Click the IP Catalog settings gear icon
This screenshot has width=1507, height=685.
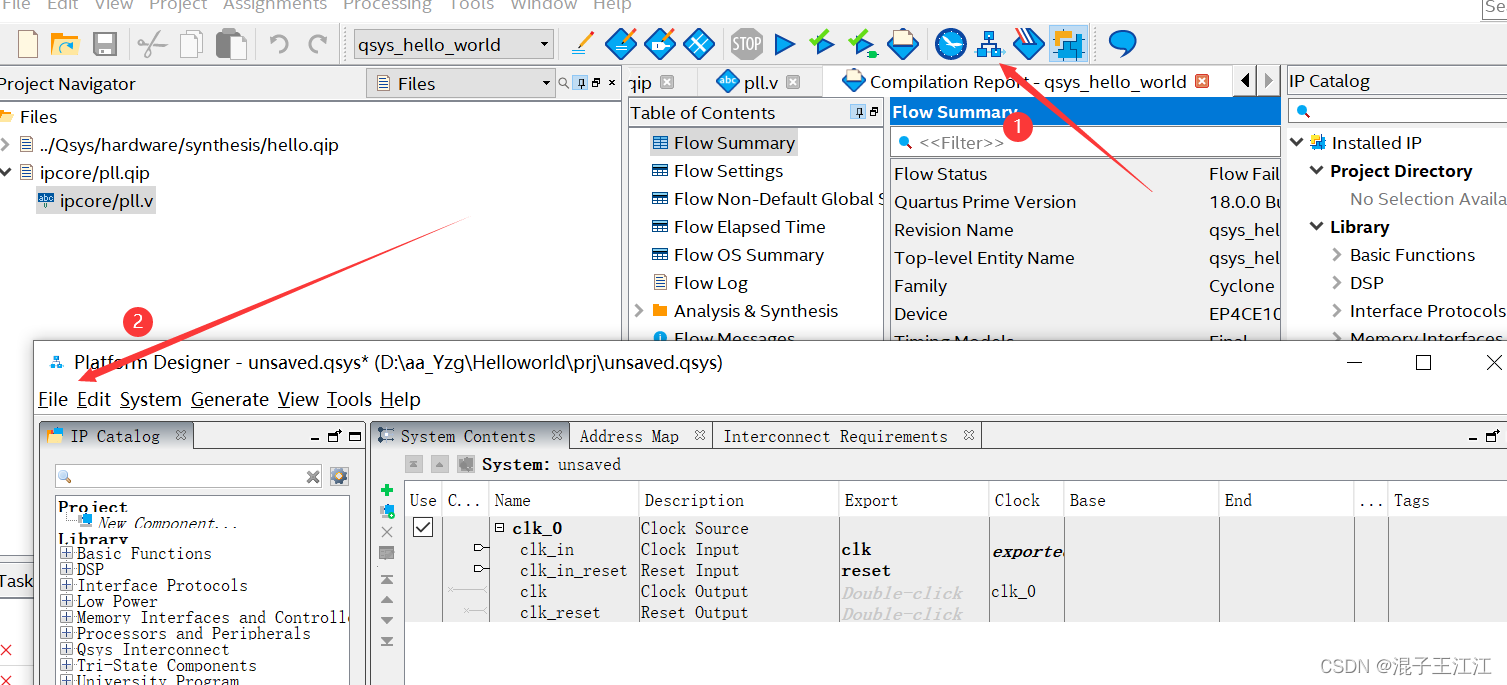click(x=339, y=477)
